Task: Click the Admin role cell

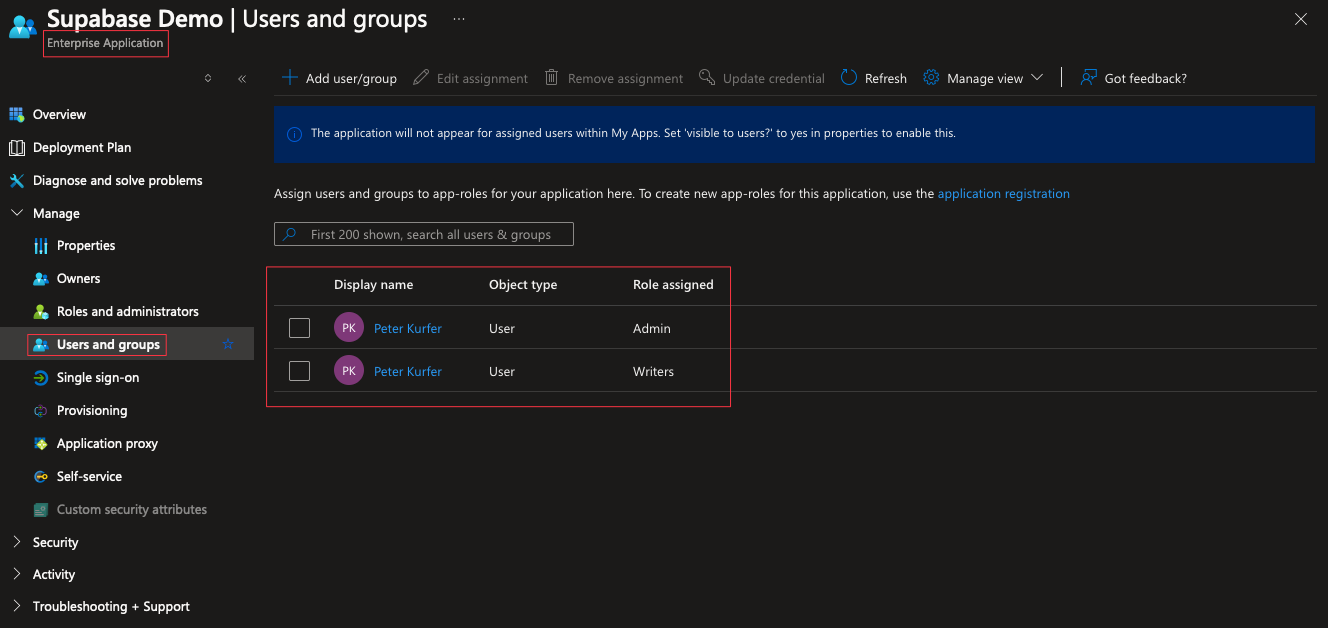Action: tap(652, 328)
